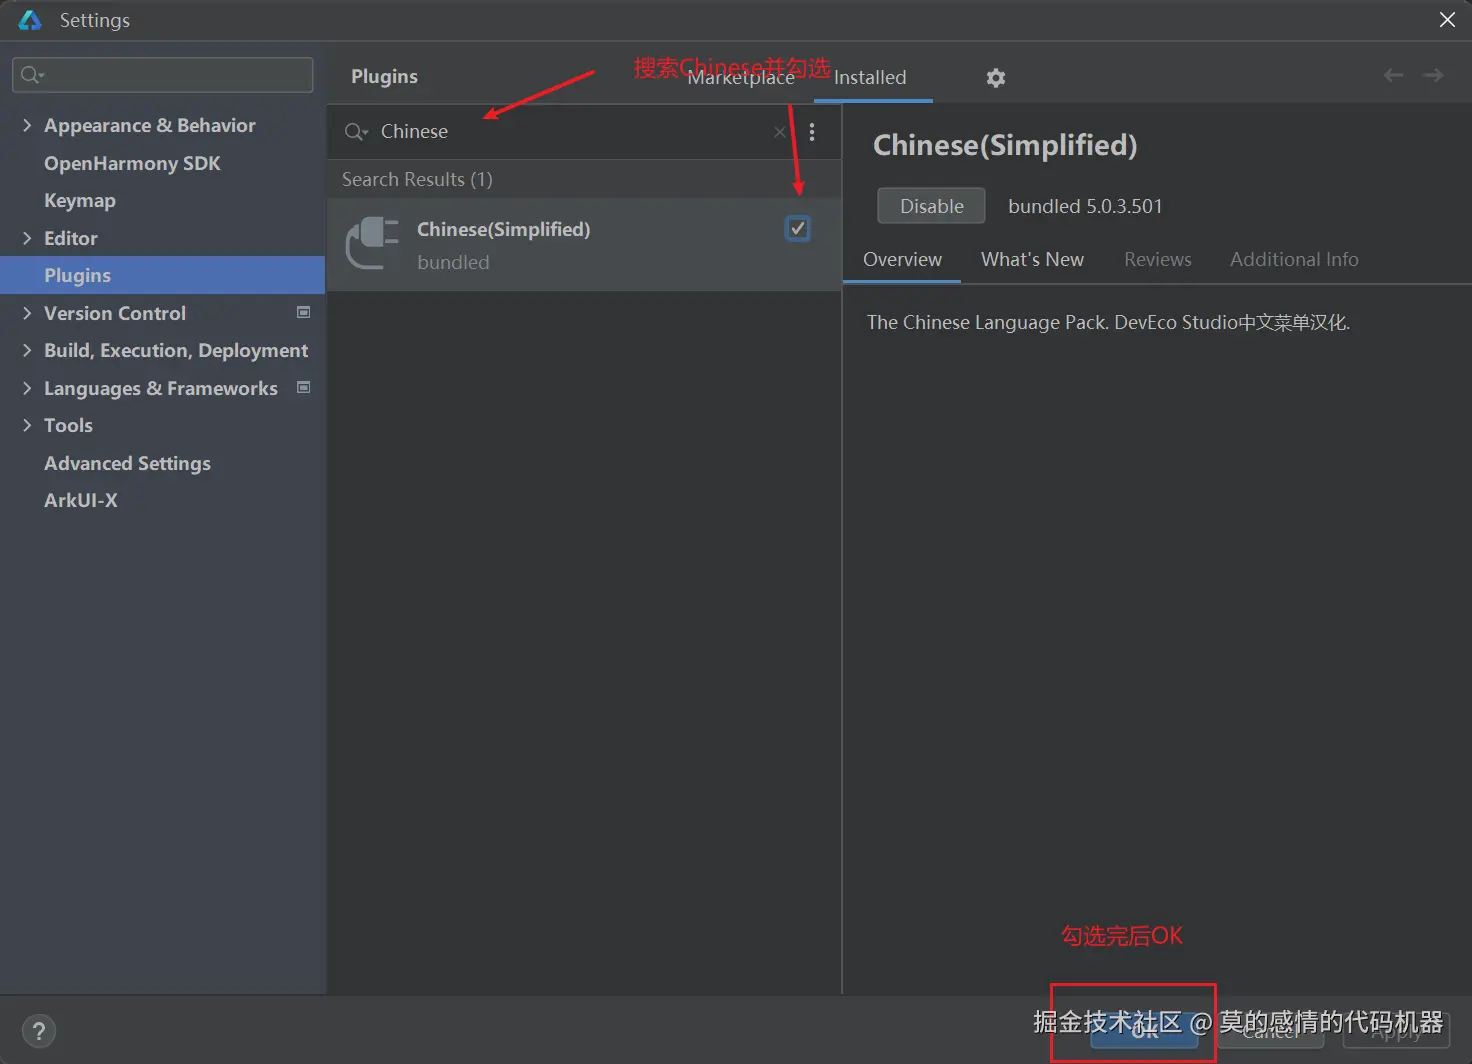This screenshot has height=1064, width=1472.
Task: Expand the Editor settings section
Action: [27, 238]
